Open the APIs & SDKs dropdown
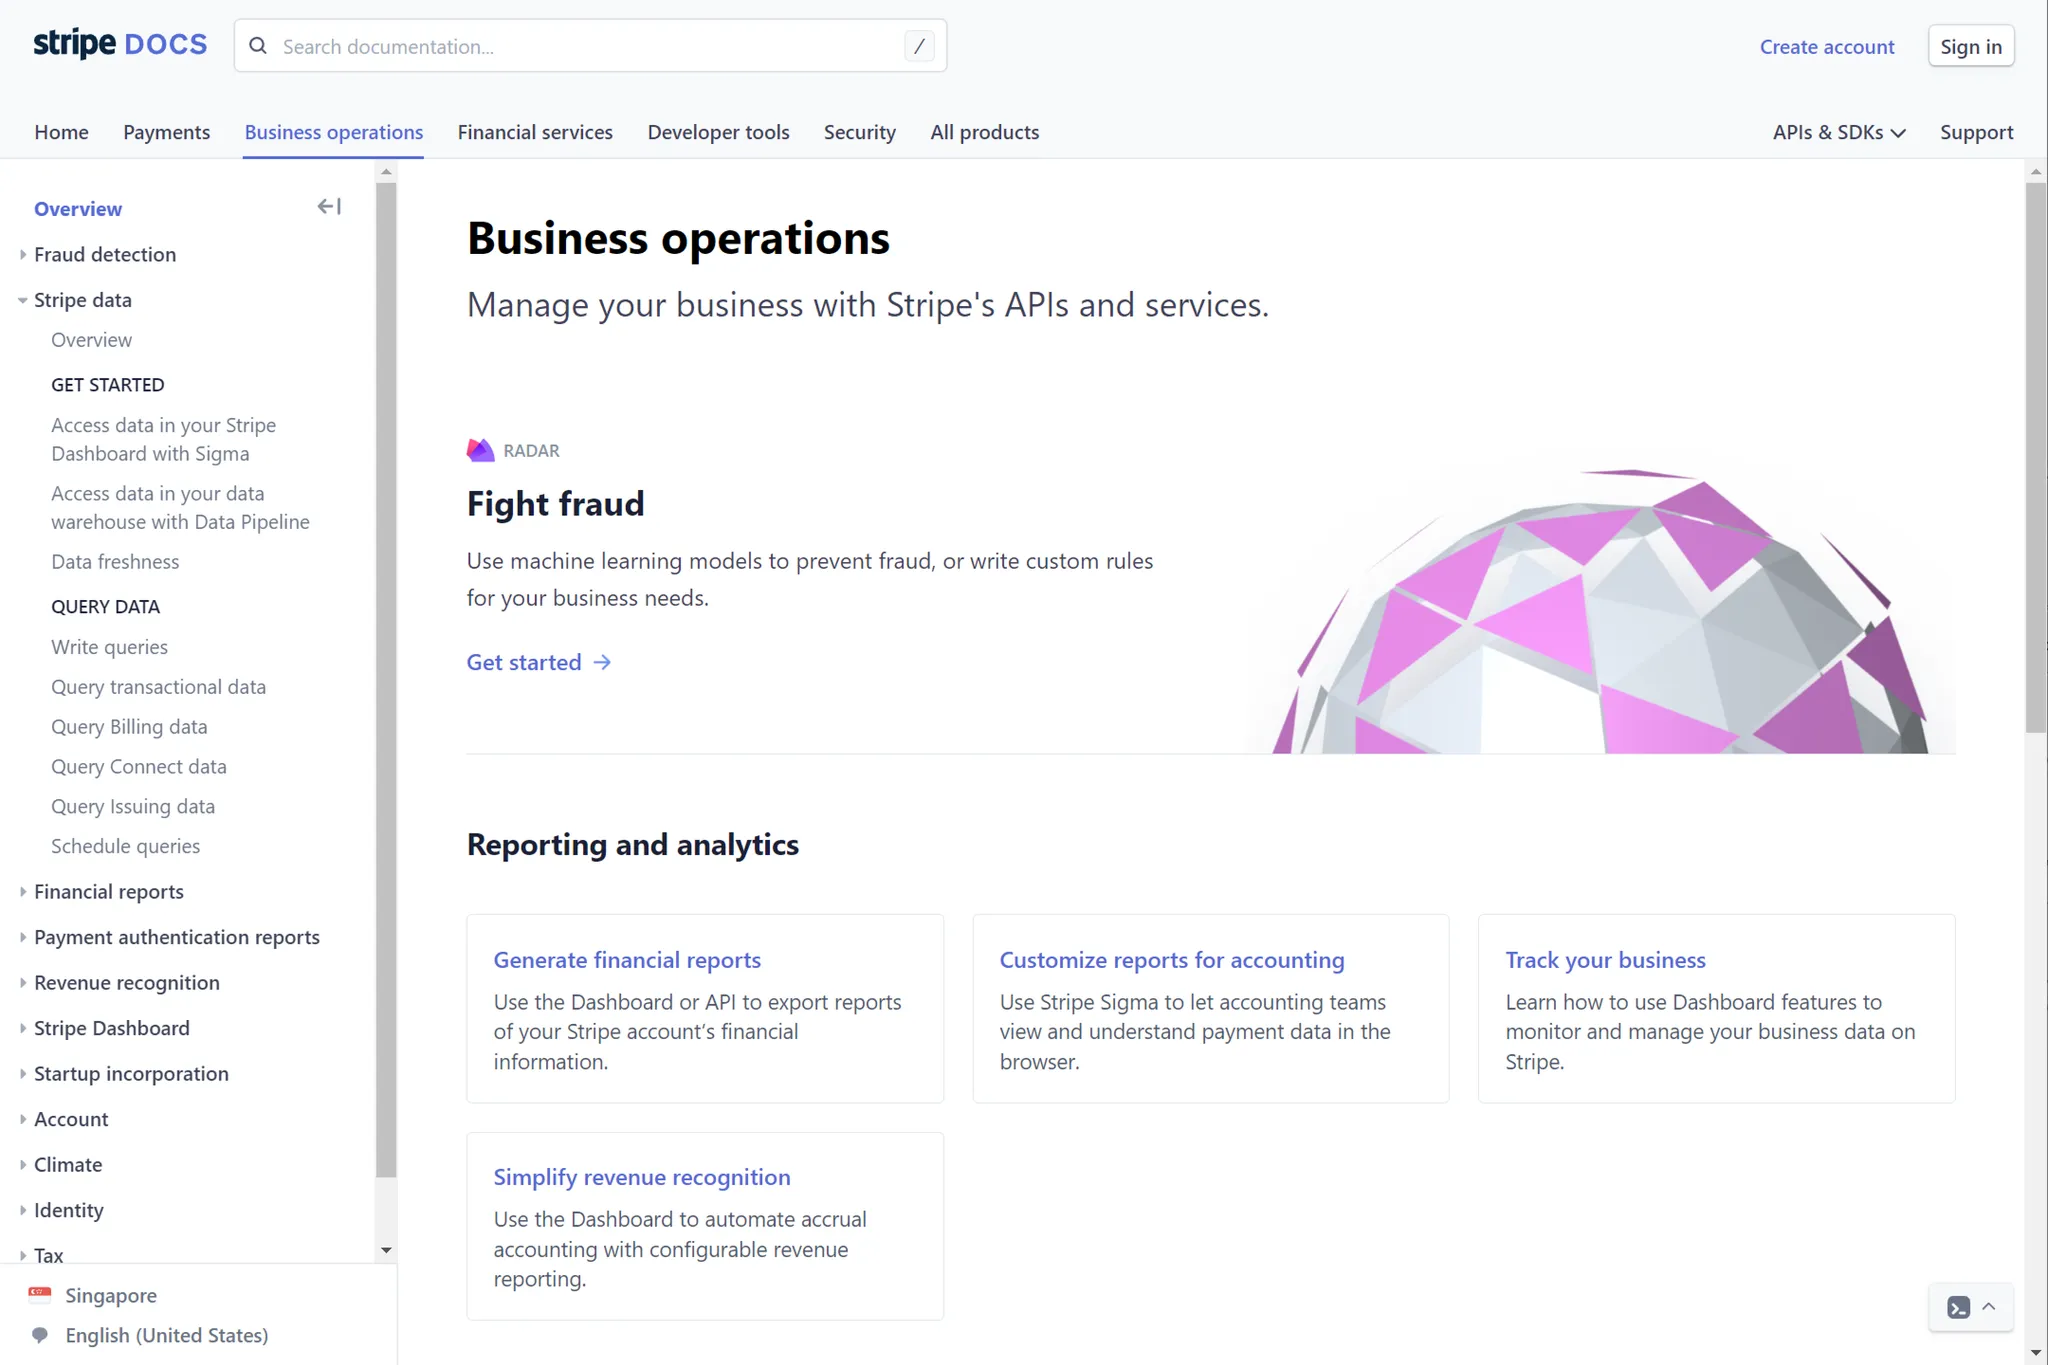Viewport: 2048px width, 1365px height. [x=1838, y=132]
